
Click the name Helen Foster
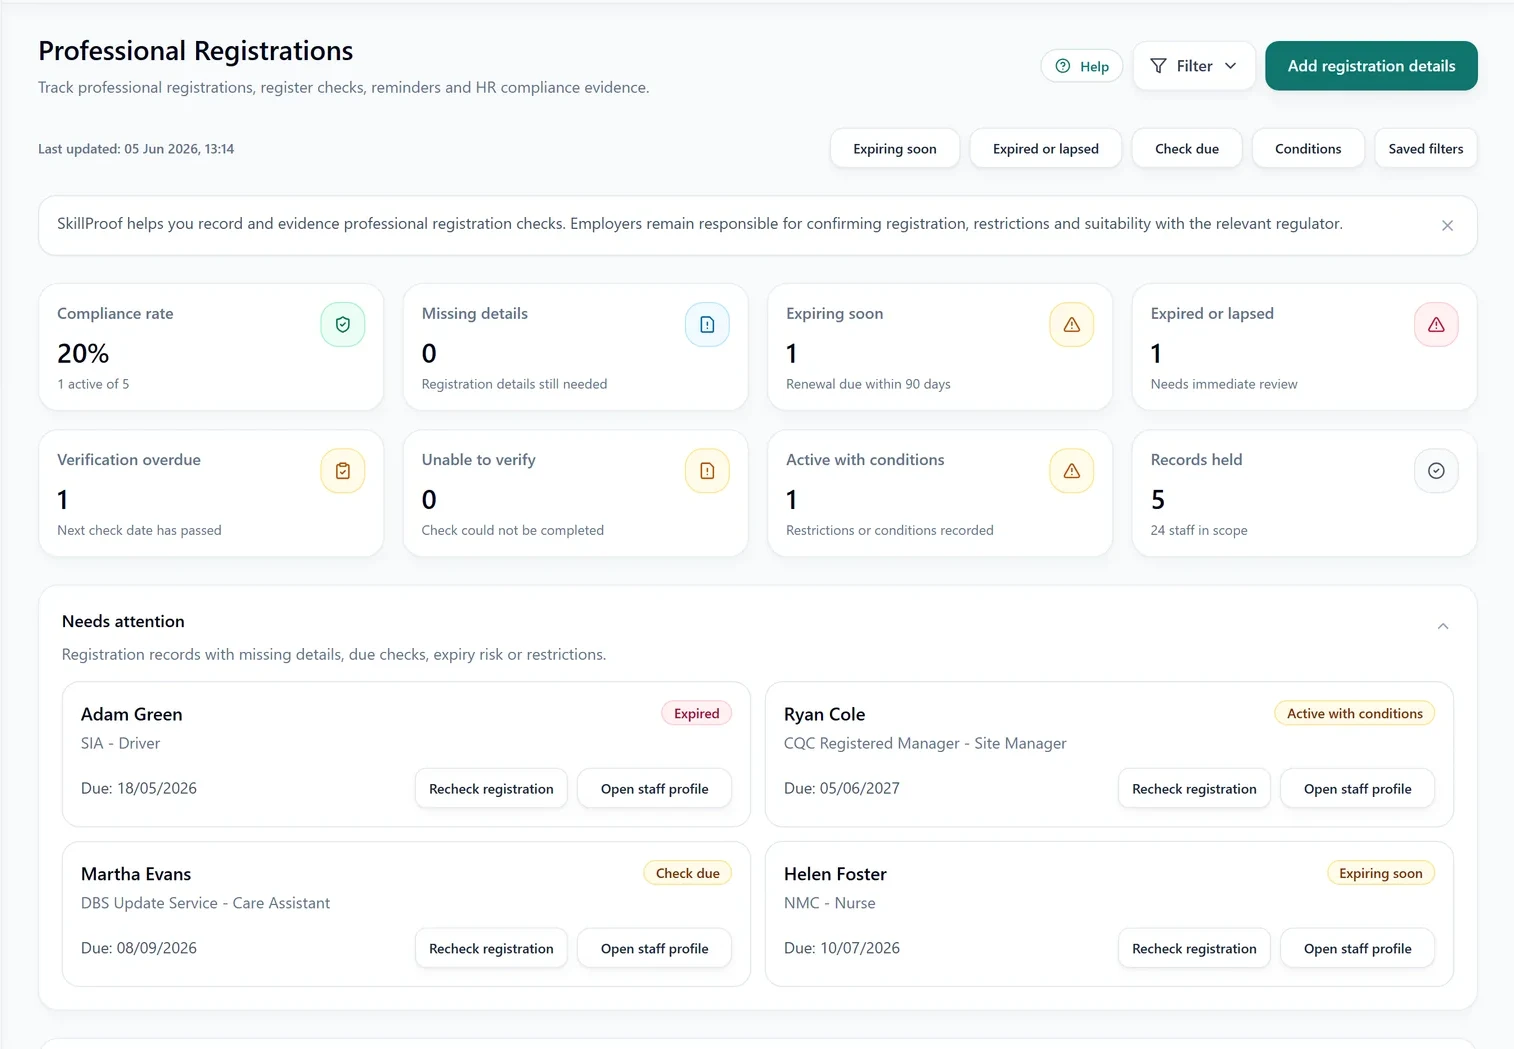[x=836, y=874]
